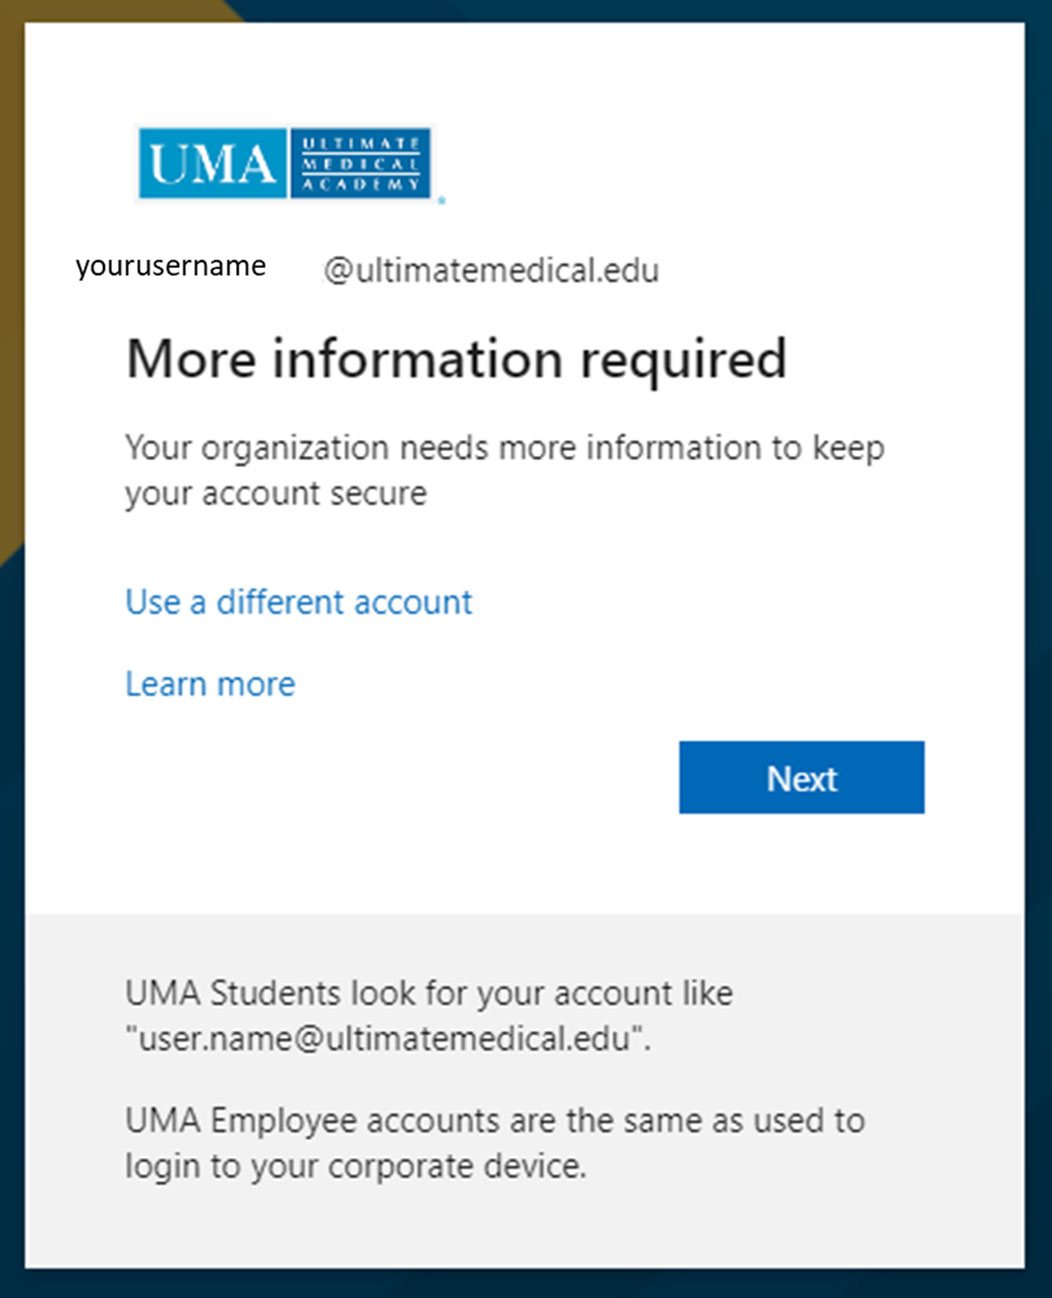Click the "login to your corporate device" line
Image resolution: width=1052 pixels, height=1298 pixels.
pos(355,1166)
